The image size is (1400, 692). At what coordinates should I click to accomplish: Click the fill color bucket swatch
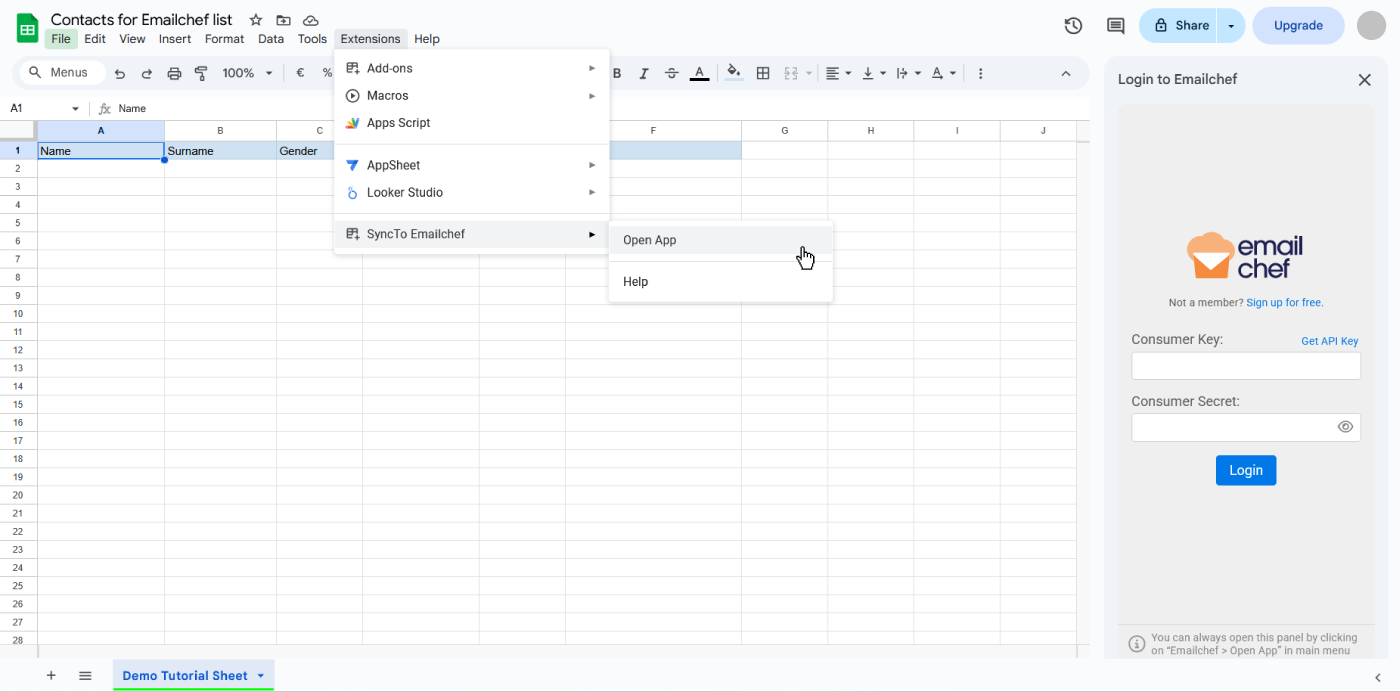click(x=734, y=73)
